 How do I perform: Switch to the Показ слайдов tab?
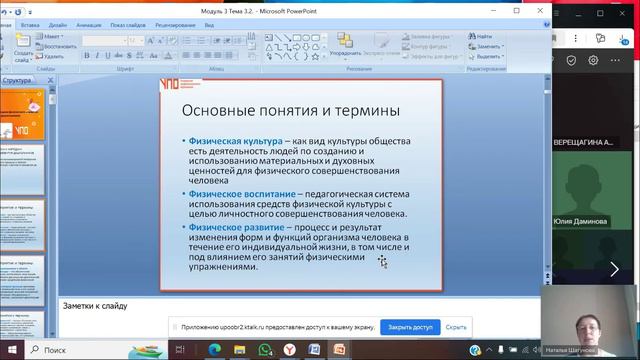click(128, 25)
